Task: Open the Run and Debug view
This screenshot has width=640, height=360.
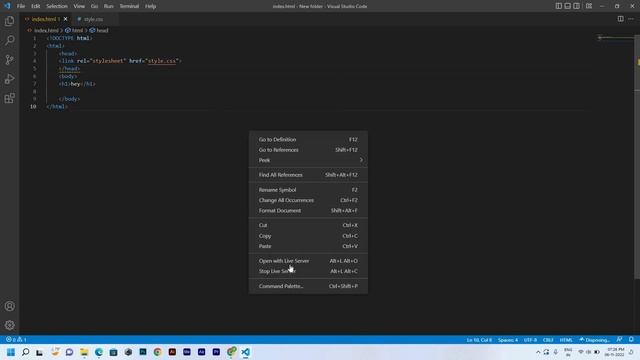Action: coord(9,79)
